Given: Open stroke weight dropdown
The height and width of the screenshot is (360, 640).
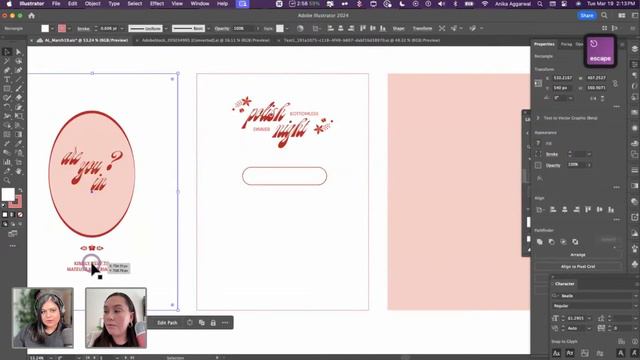Looking at the screenshot, I should pos(122,29).
